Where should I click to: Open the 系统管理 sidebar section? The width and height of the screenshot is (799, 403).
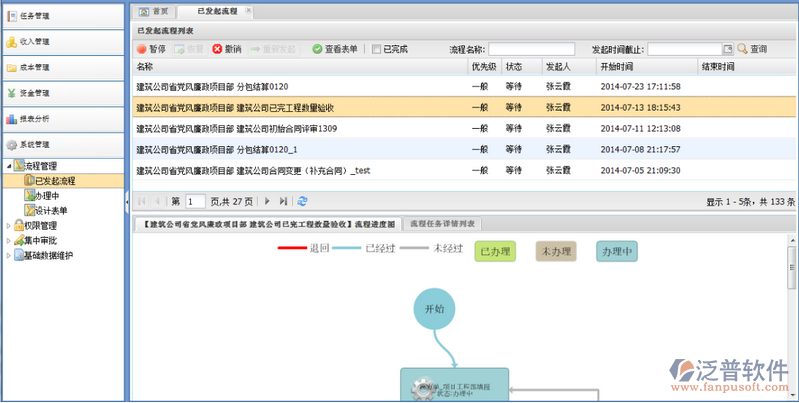click(63, 145)
